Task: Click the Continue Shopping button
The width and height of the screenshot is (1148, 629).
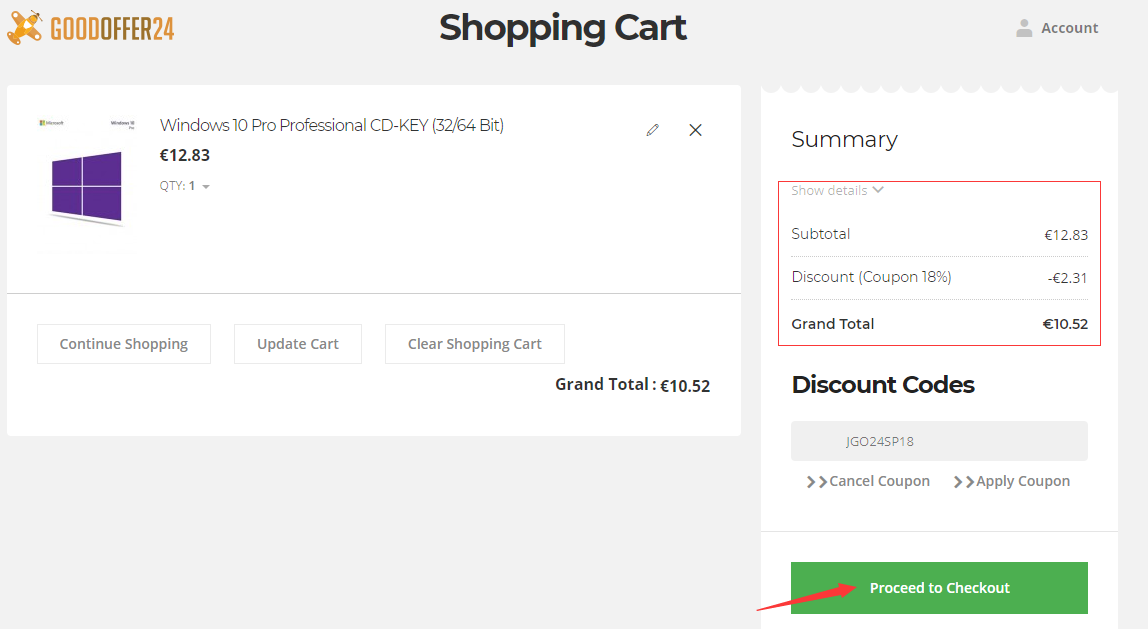Action: click(x=124, y=344)
